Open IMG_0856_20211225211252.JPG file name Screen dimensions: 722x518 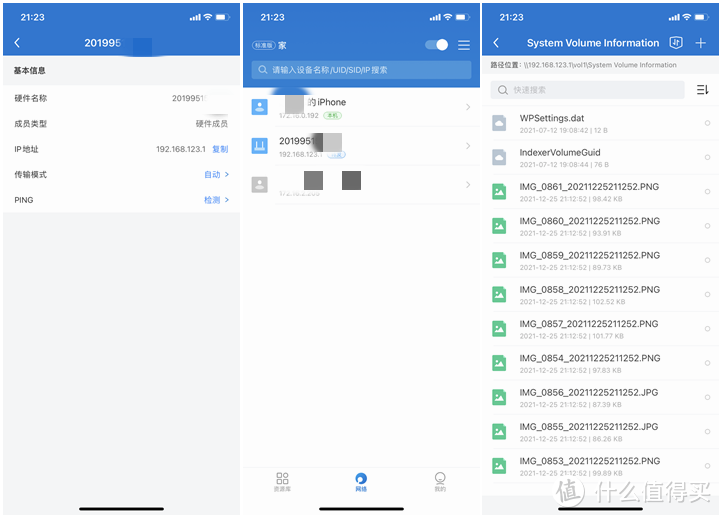[588, 392]
